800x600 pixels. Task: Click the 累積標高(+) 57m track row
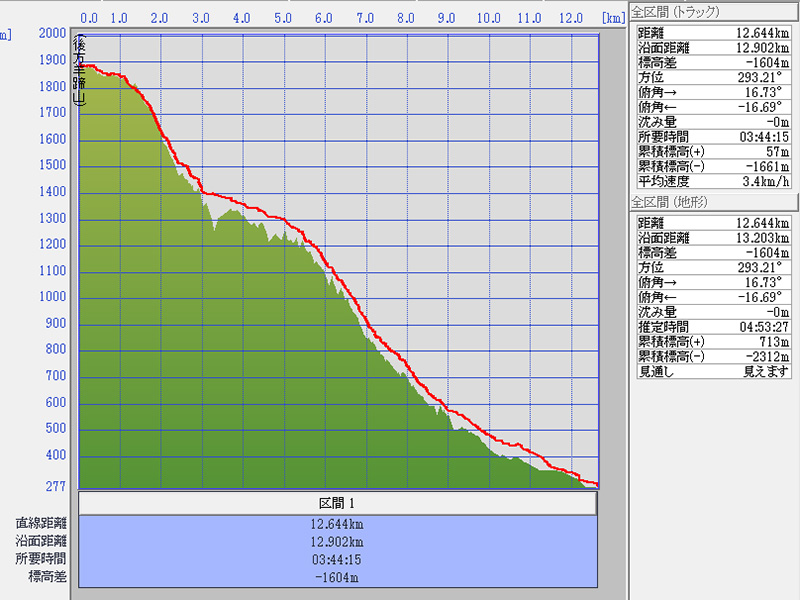tap(714, 151)
